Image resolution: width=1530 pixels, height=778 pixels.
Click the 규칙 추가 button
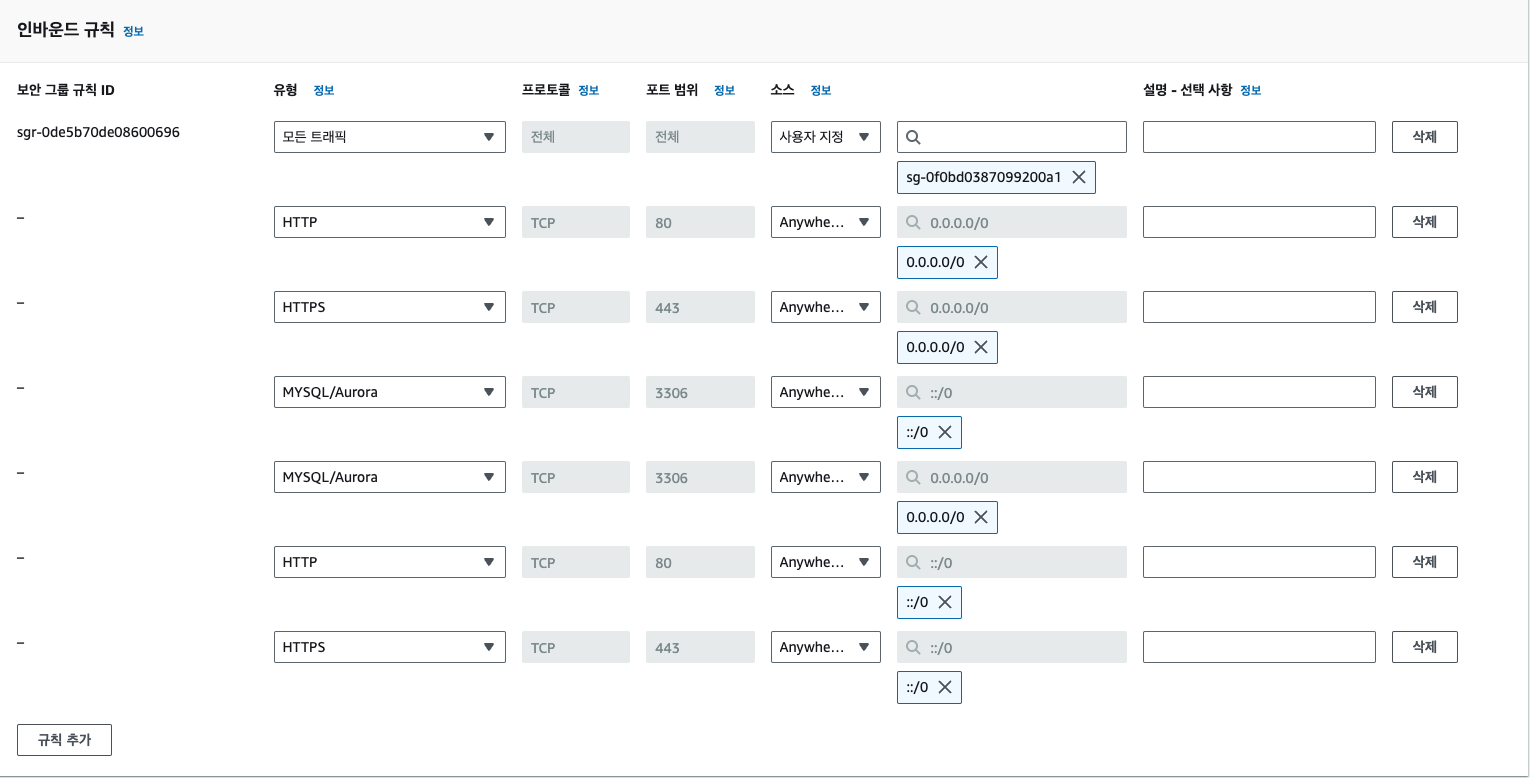(64, 740)
